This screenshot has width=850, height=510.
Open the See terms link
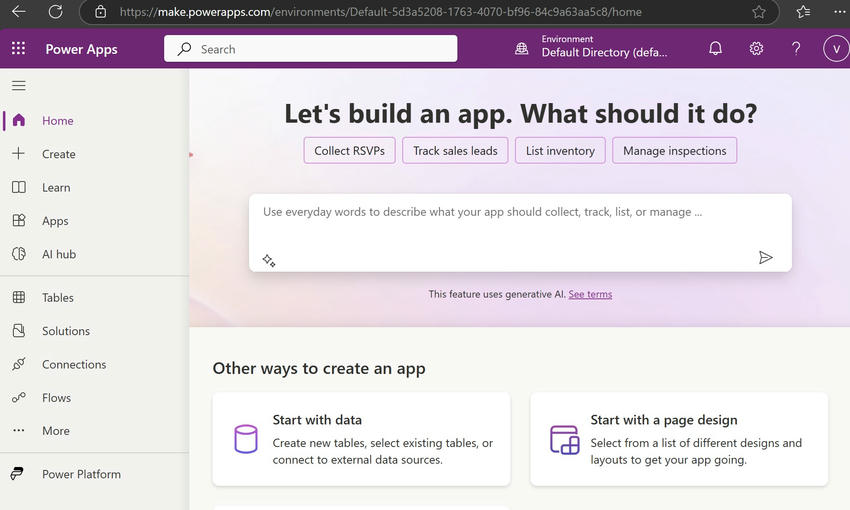pyautogui.click(x=590, y=294)
